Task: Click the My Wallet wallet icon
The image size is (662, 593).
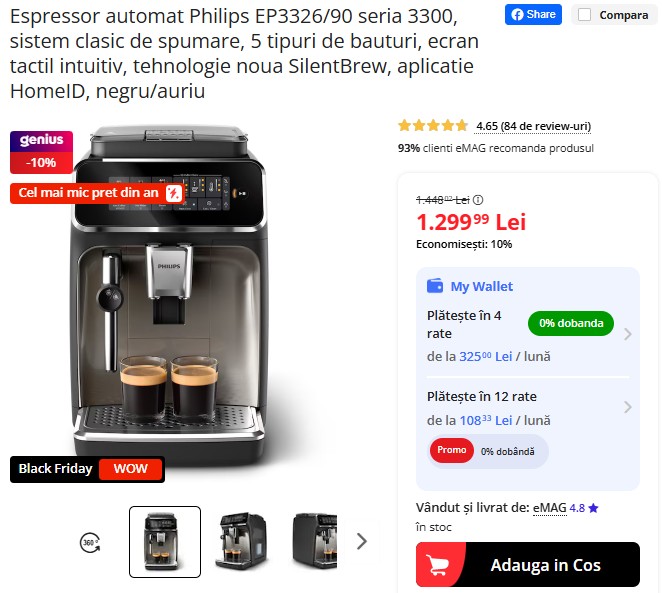Action: click(435, 286)
